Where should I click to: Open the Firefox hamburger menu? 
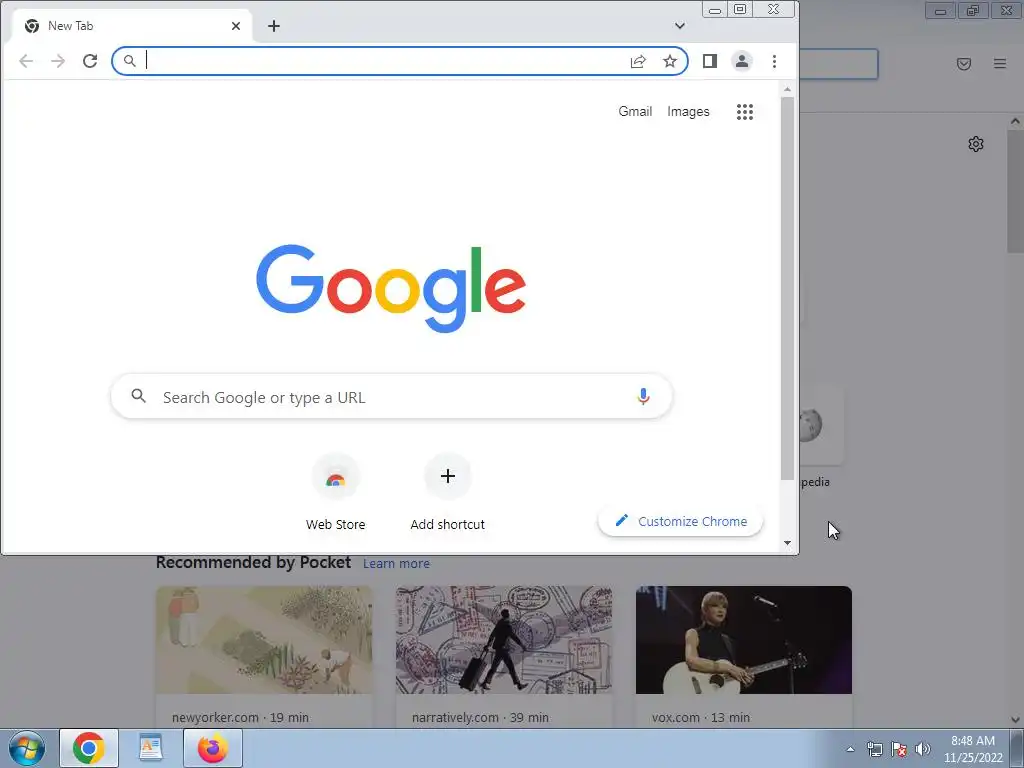(1000, 64)
